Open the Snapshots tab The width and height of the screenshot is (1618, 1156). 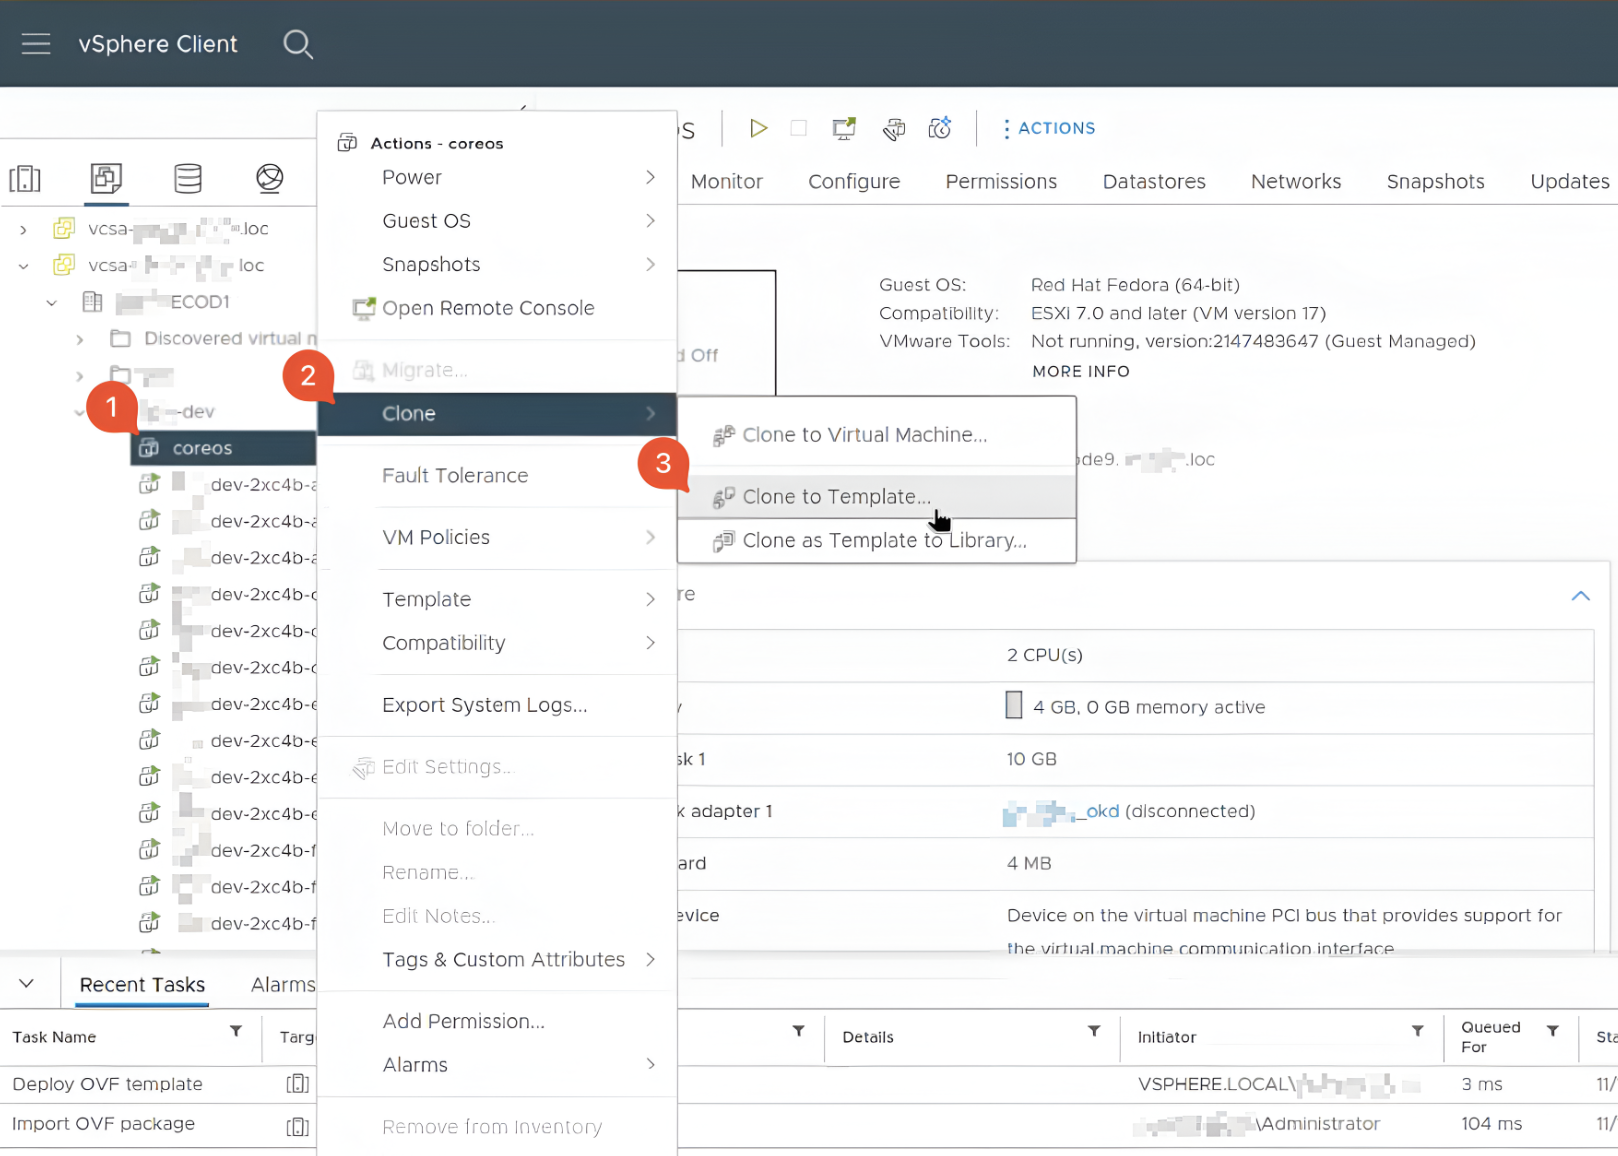point(1435,182)
